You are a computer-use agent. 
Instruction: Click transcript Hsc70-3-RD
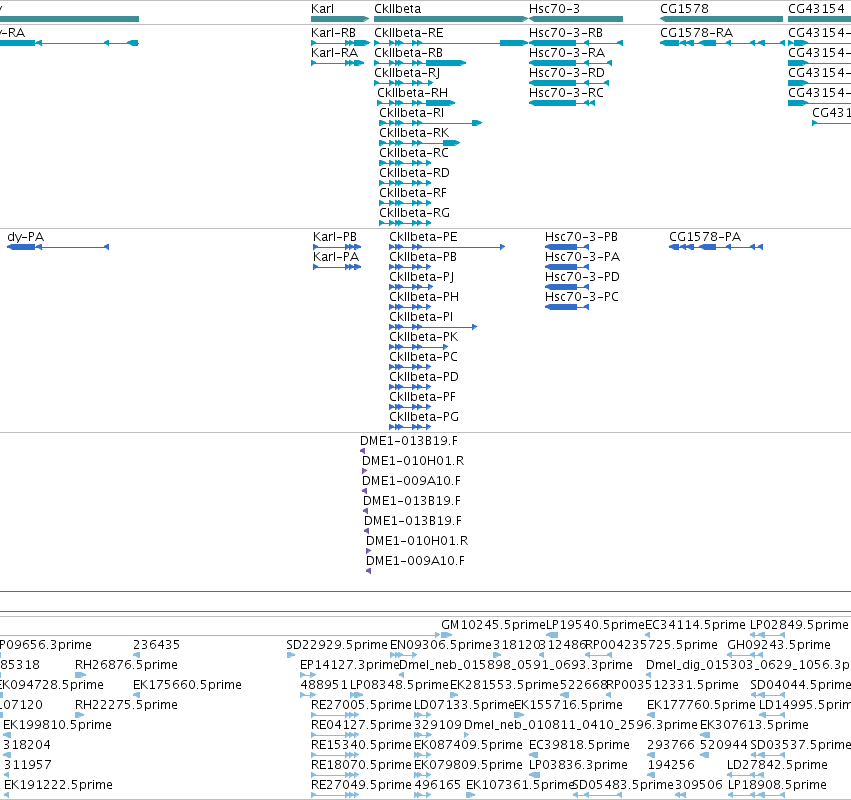pyautogui.click(x=567, y=73)
